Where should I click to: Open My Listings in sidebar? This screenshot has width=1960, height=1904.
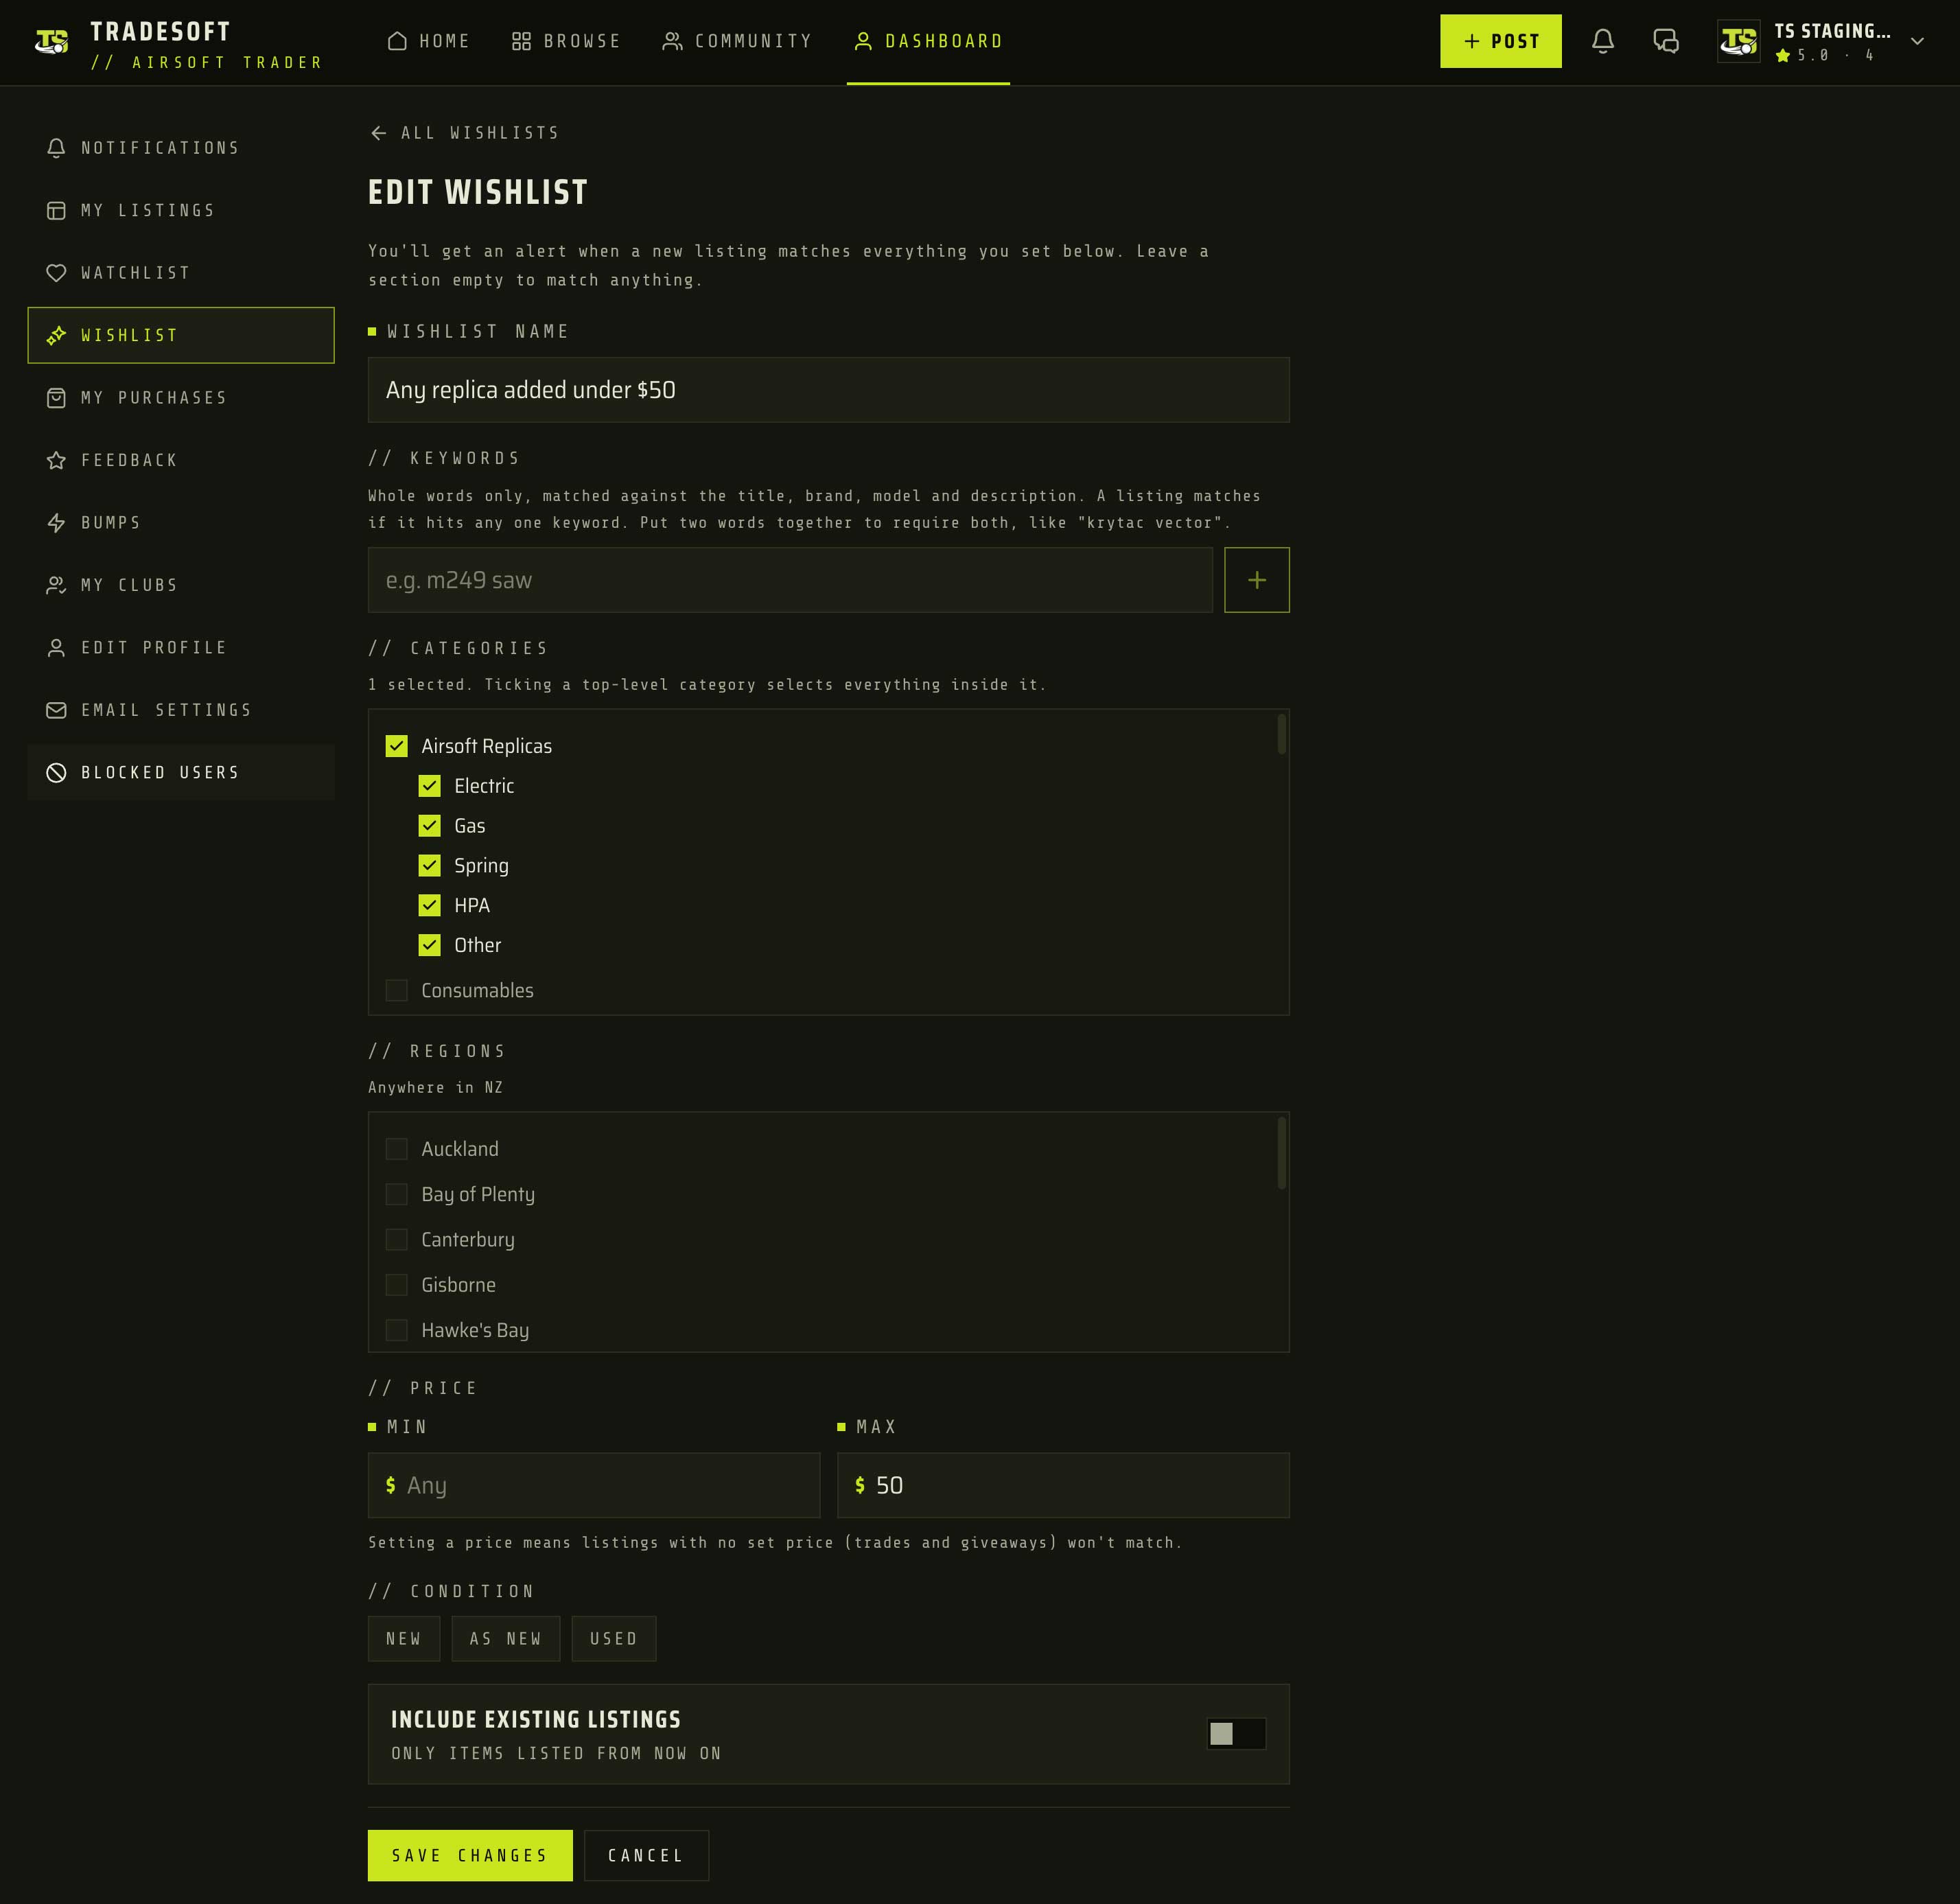click(181, 210)
